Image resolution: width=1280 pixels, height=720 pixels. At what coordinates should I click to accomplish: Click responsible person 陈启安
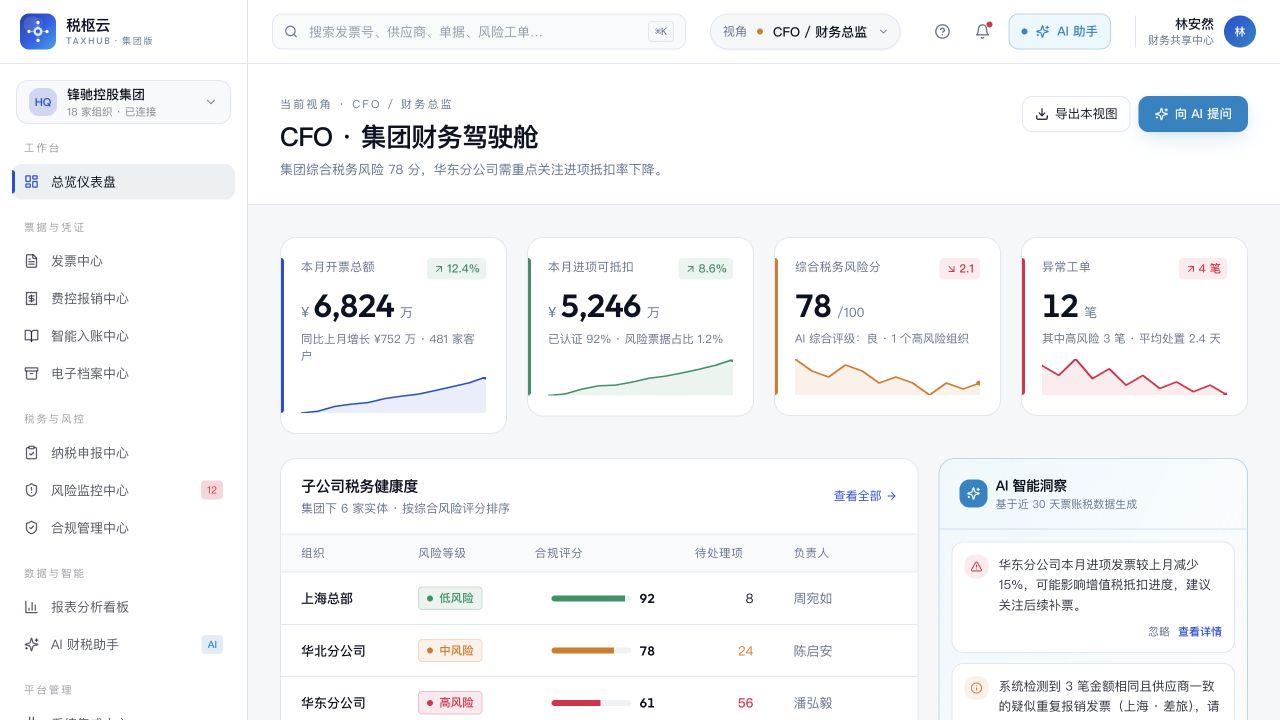(x=813, y=650)
